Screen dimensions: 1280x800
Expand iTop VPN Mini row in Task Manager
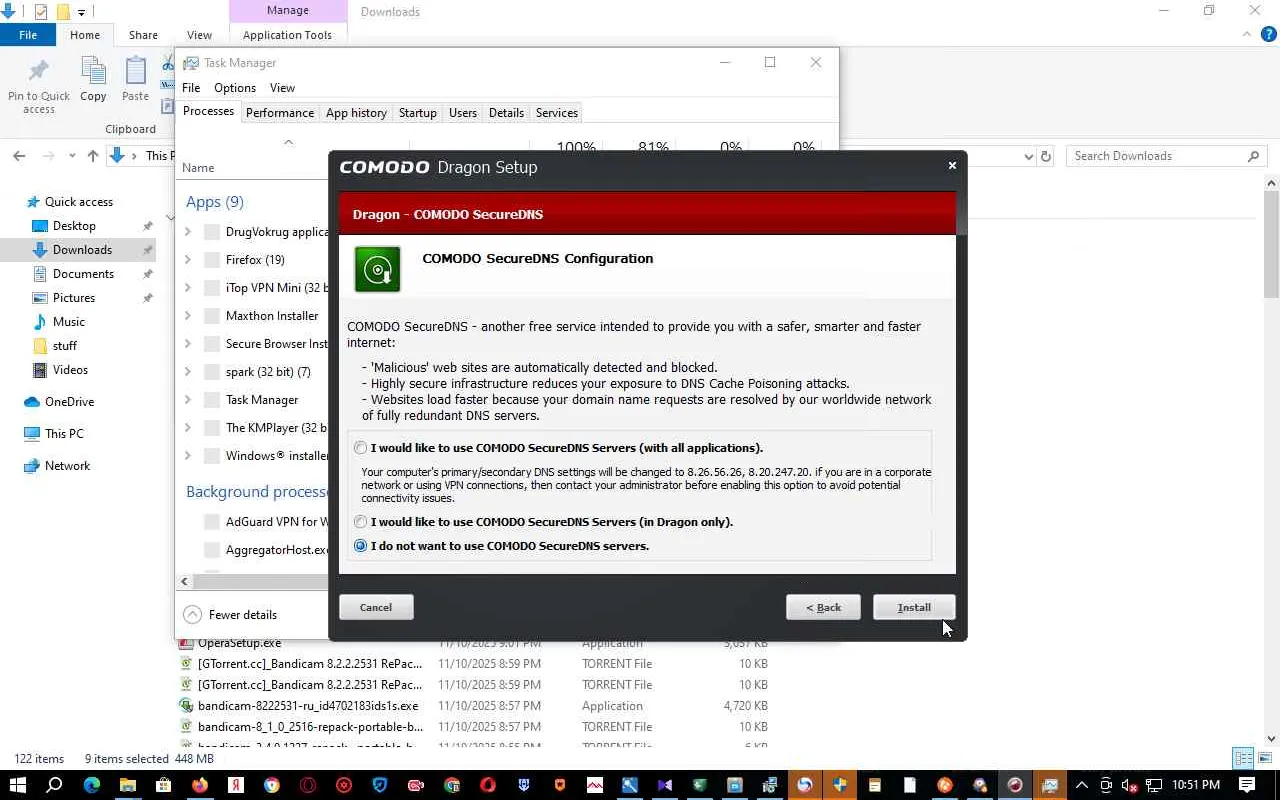click(x=188, y=288)
